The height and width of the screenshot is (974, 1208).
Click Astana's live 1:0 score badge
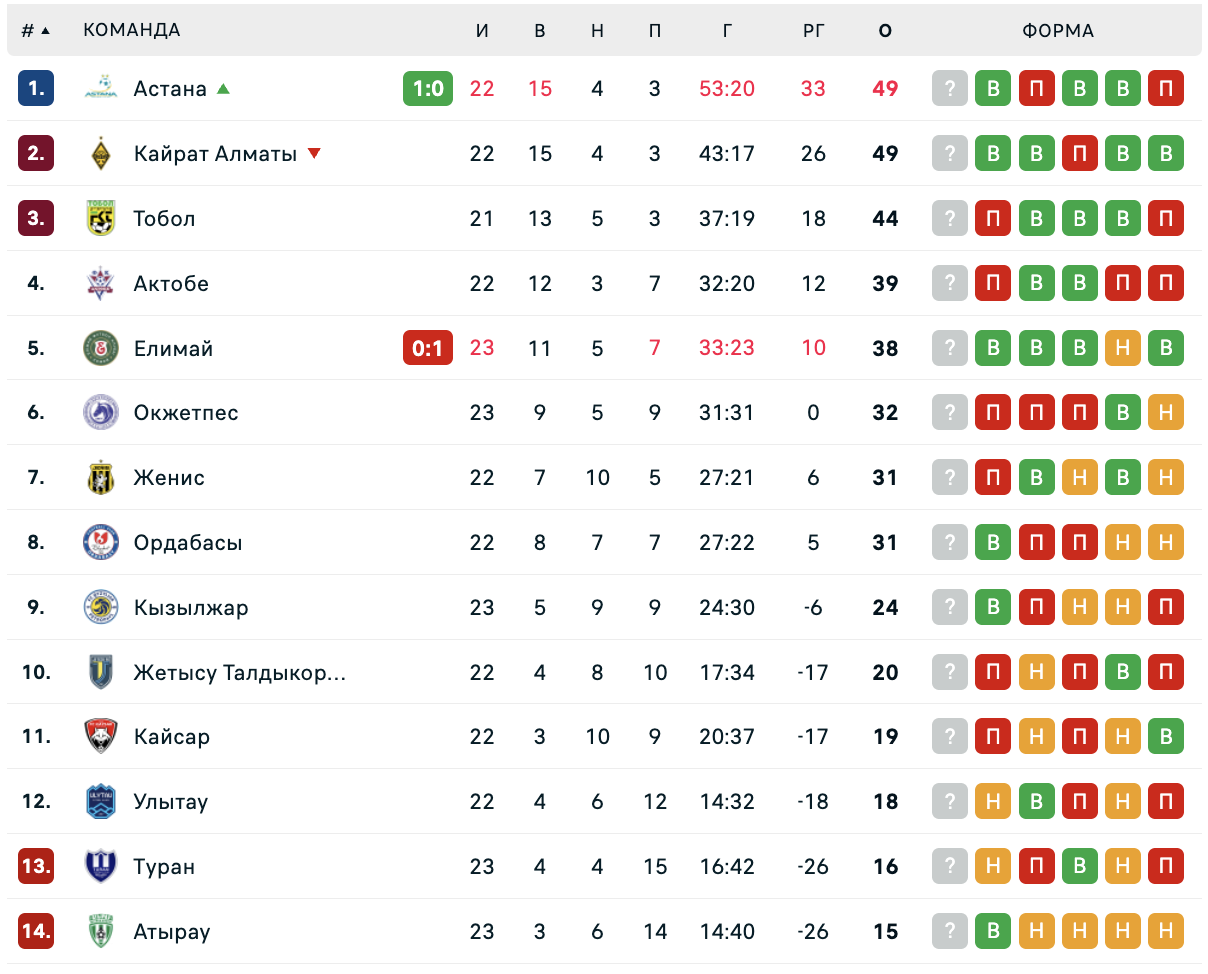(428, 88)
